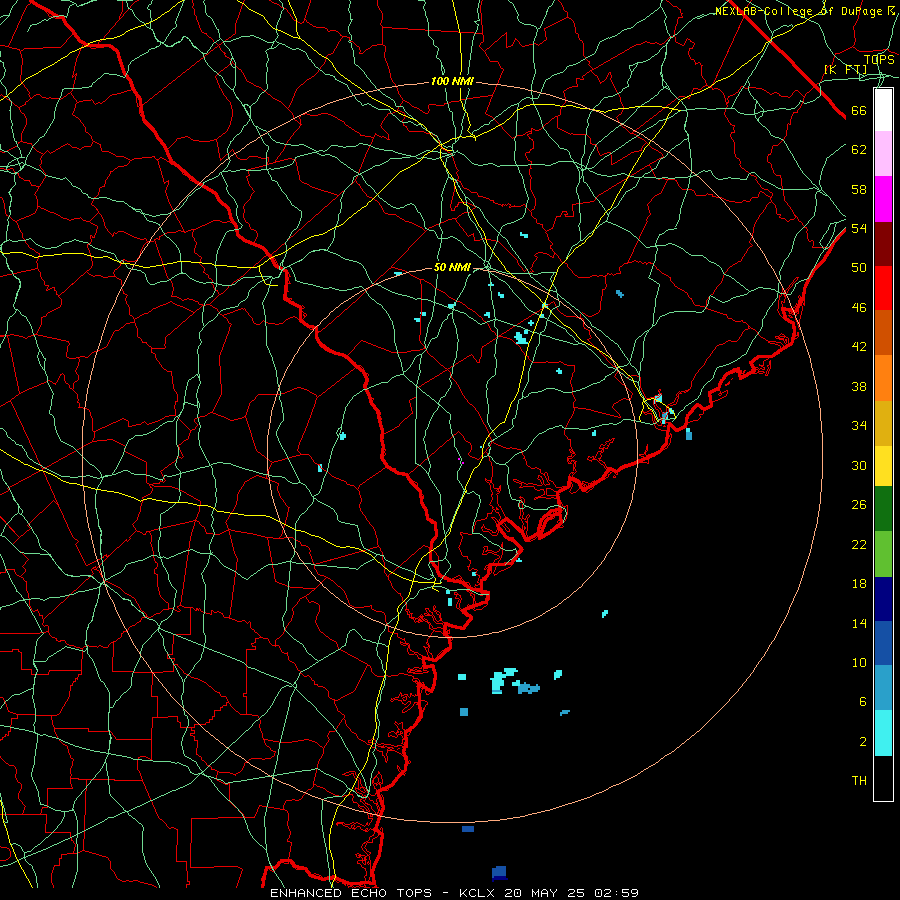
Task: Click the legend value 26
Action: 859,505
